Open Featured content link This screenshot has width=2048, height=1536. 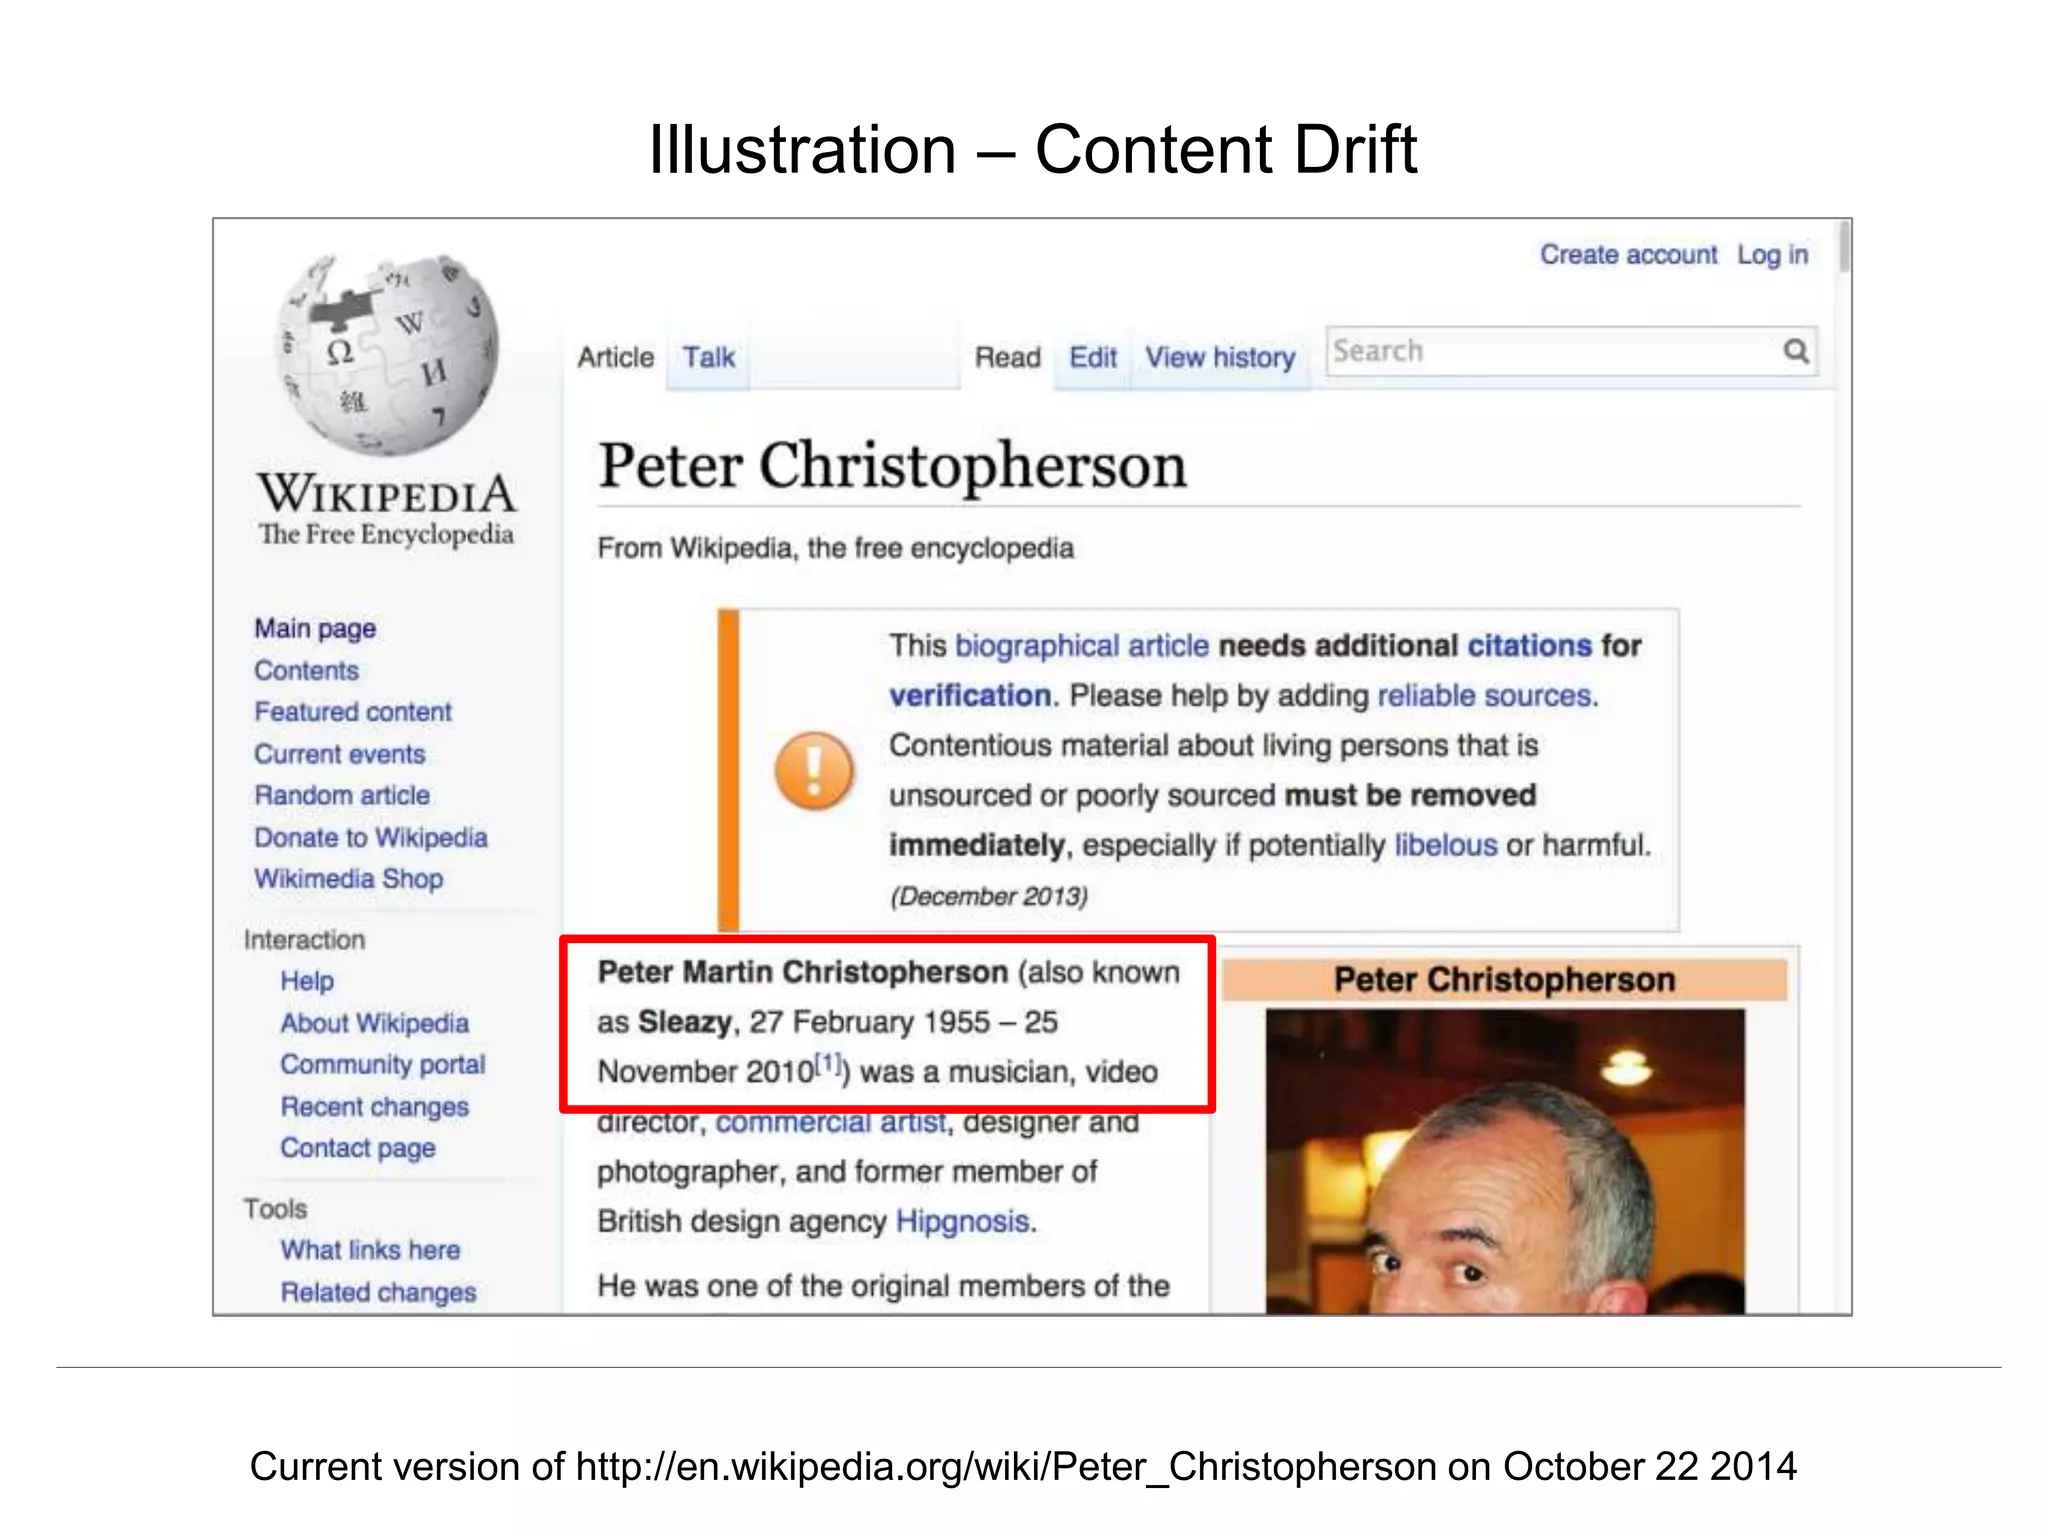coord(353,712)
